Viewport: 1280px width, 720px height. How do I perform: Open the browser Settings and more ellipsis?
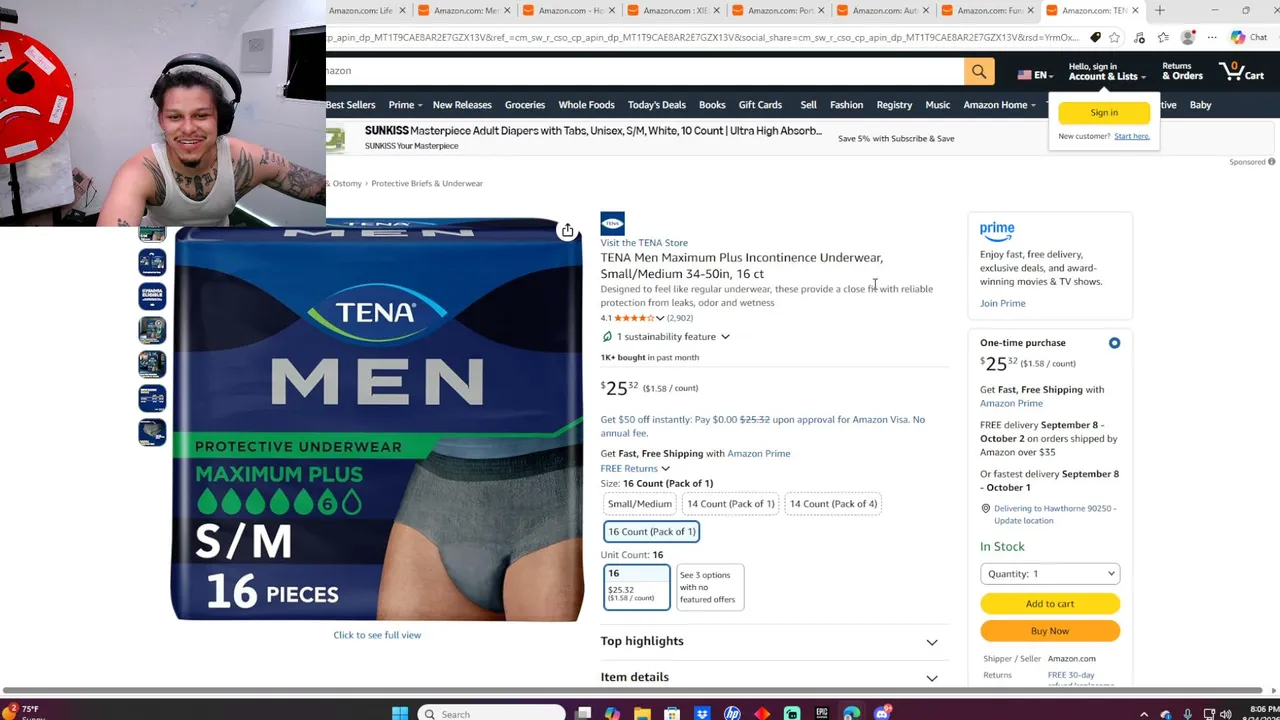pos(1212,38)
